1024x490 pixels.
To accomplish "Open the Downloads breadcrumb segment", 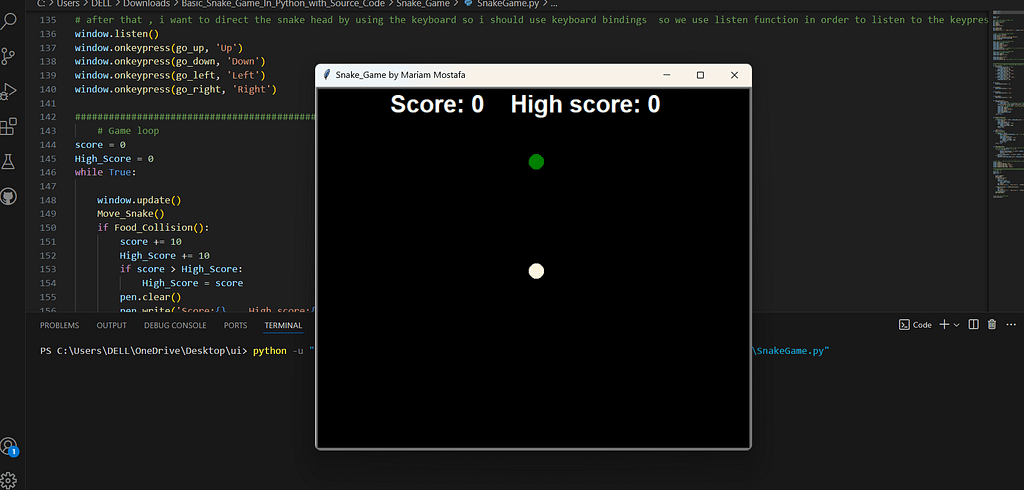I will pyautogui.click(x=147, y=3).
